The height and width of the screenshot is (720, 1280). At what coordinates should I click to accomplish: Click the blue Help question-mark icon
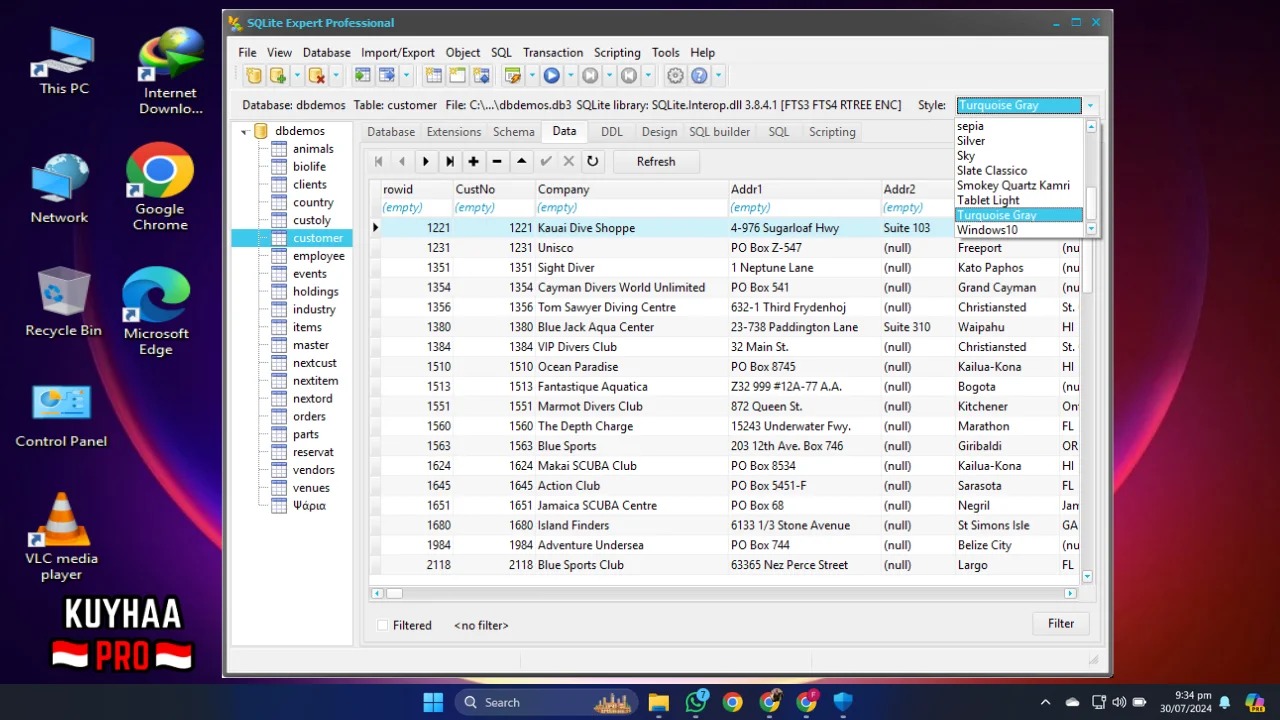point(699,76)
